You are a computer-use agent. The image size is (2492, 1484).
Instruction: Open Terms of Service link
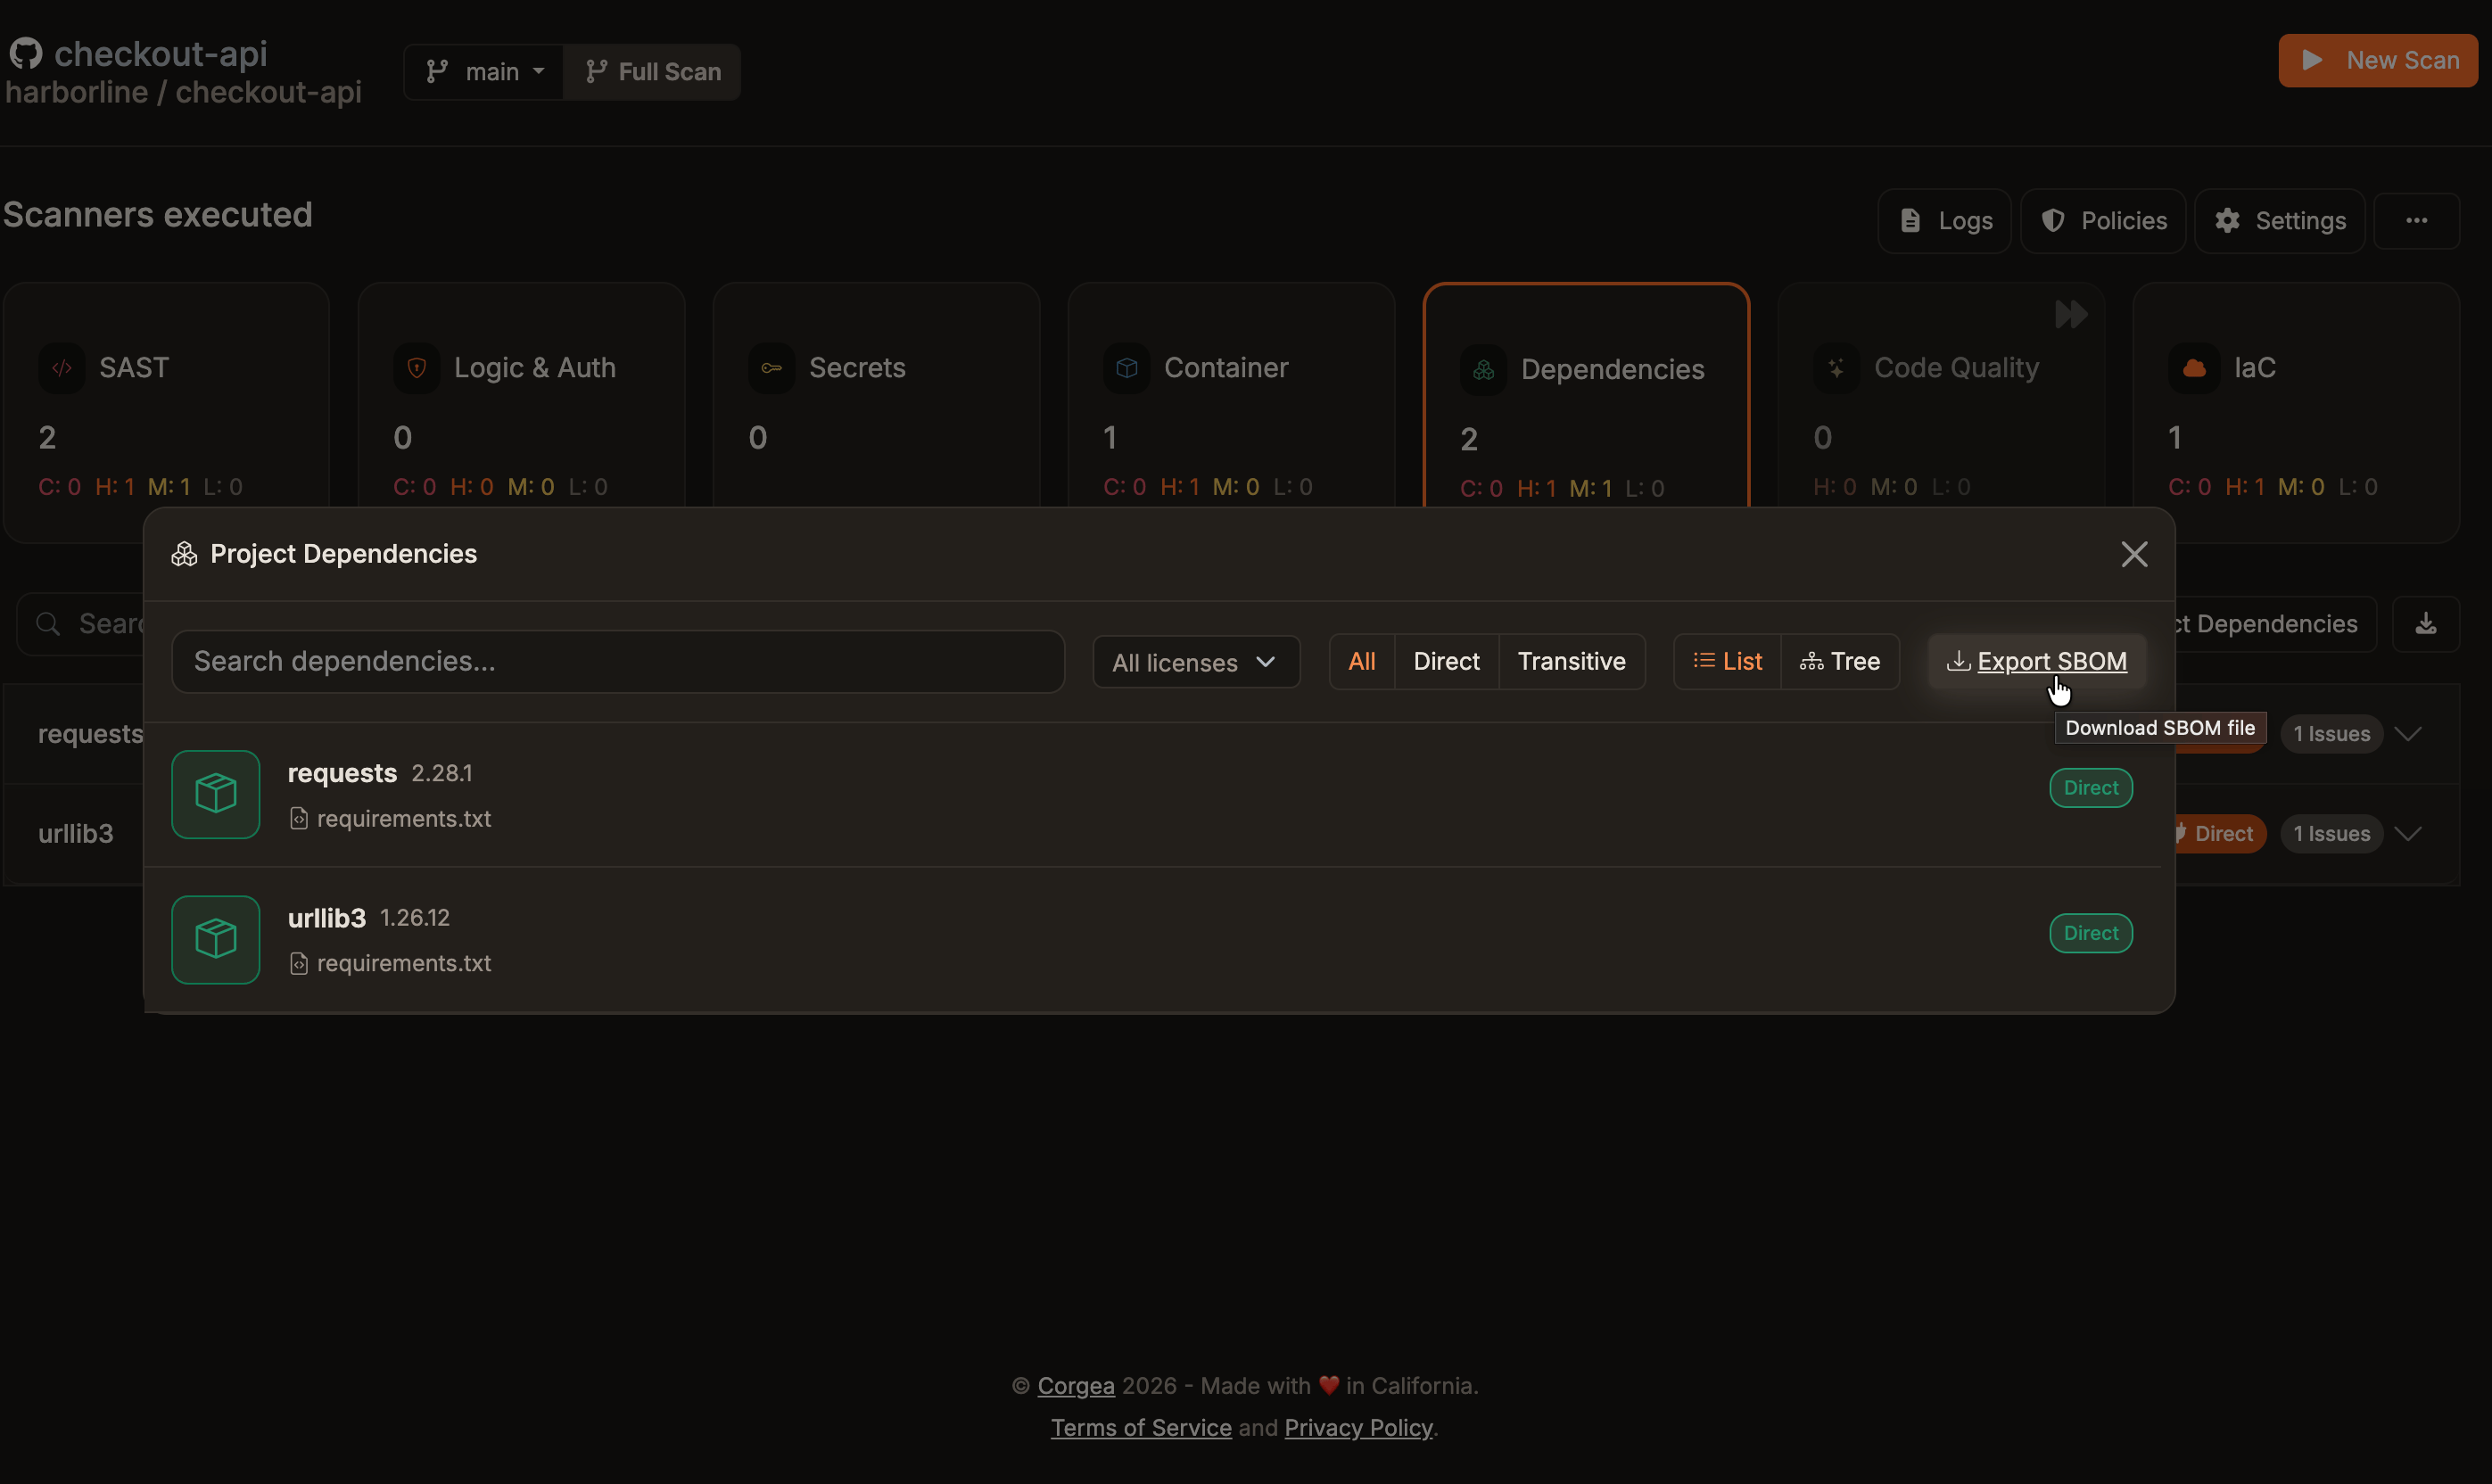(1141, 1427)
